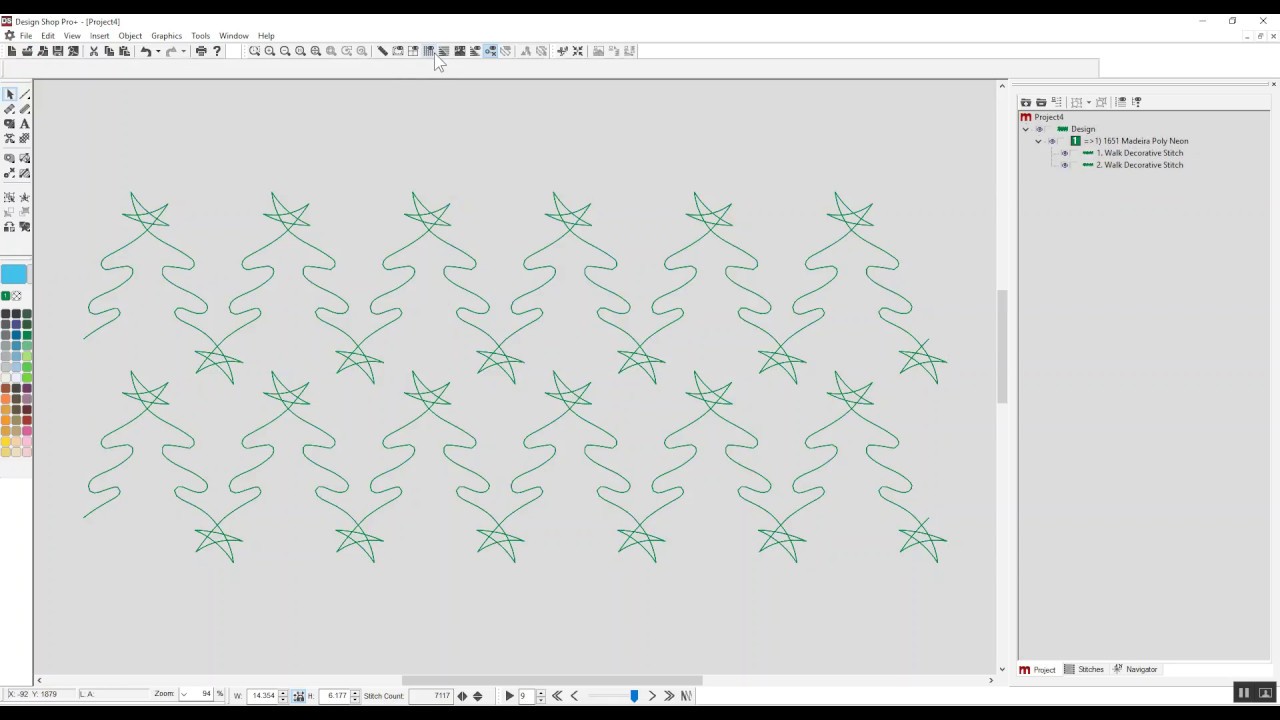Click the eye tree icon at end of panel toolbar
The width and height of the screenshot is (1280, 720).
pyautogui.click(x=1137, y=102)
